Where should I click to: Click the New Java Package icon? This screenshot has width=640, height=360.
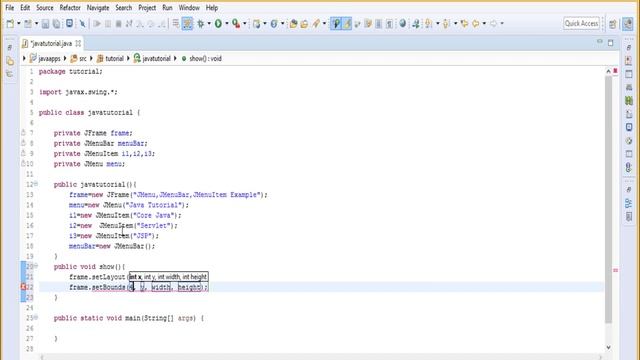click(256, 24)
